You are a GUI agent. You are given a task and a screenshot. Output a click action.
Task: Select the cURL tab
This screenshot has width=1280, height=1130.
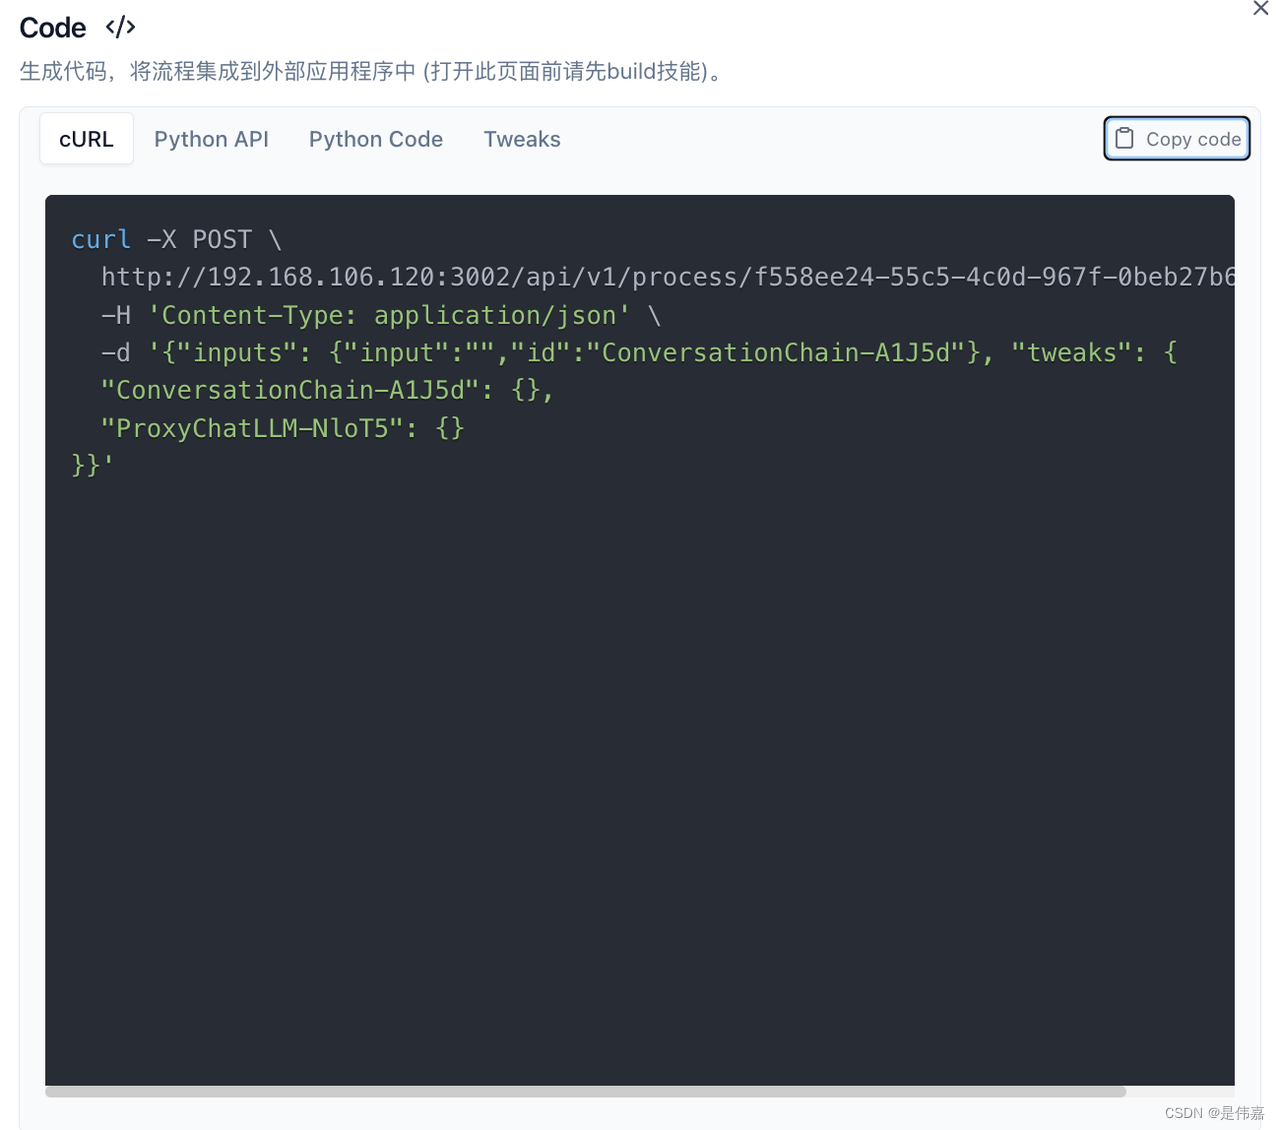click(x=86, y=139)
